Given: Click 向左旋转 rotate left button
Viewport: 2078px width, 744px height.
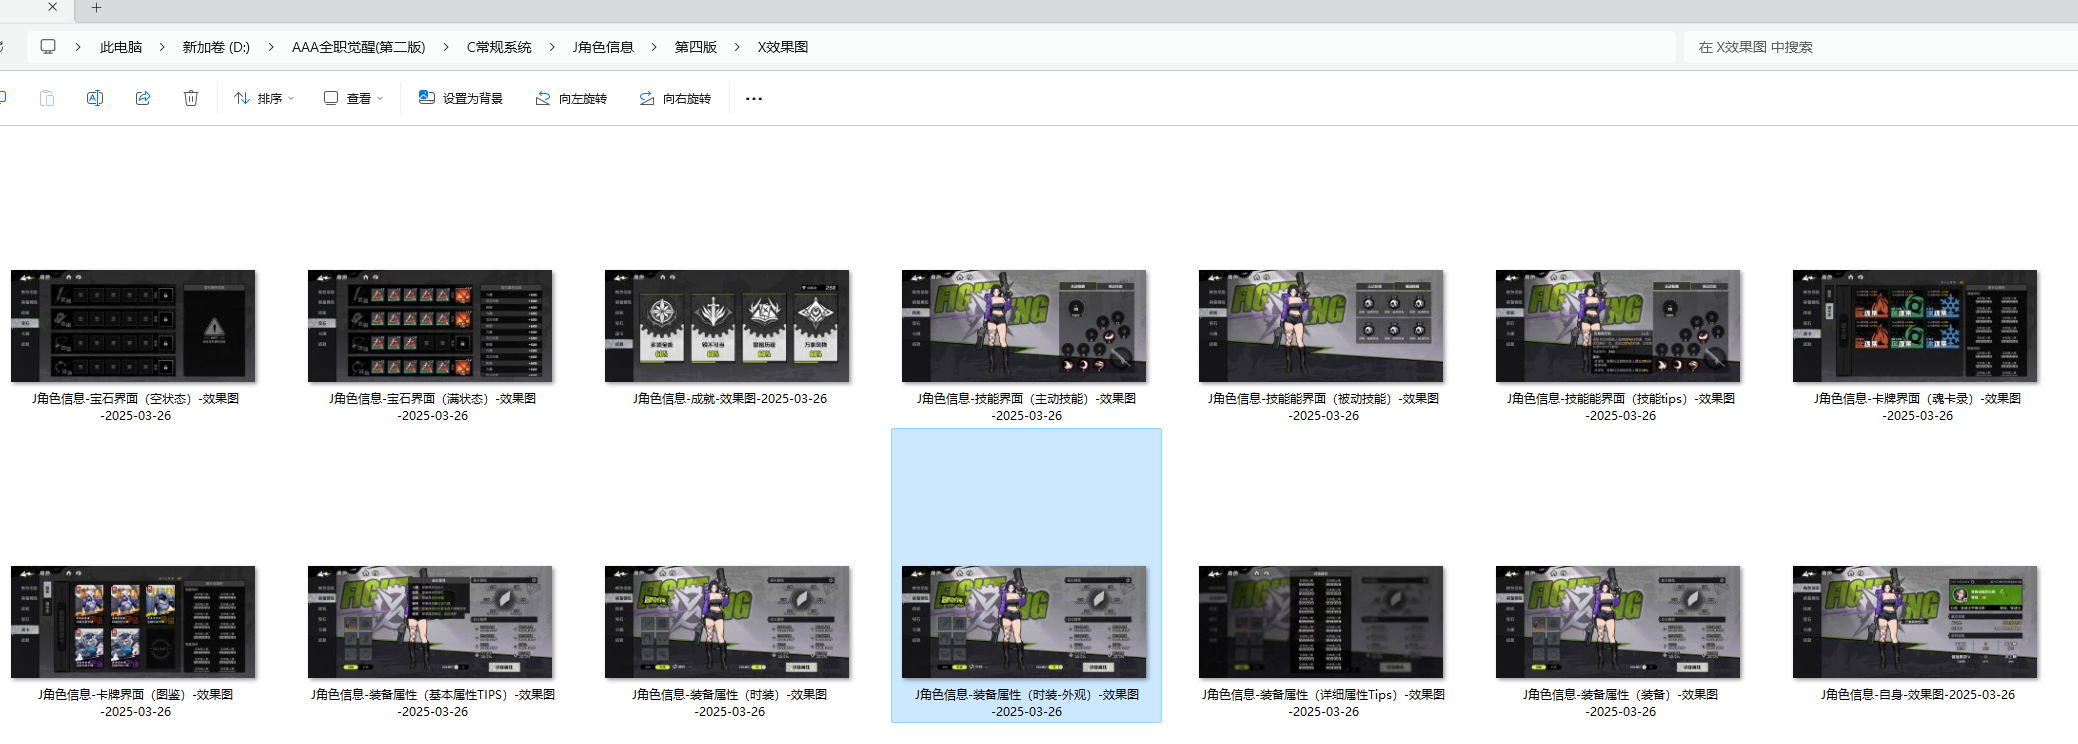Looking at the screenshot, I should (x=571, y=98).
